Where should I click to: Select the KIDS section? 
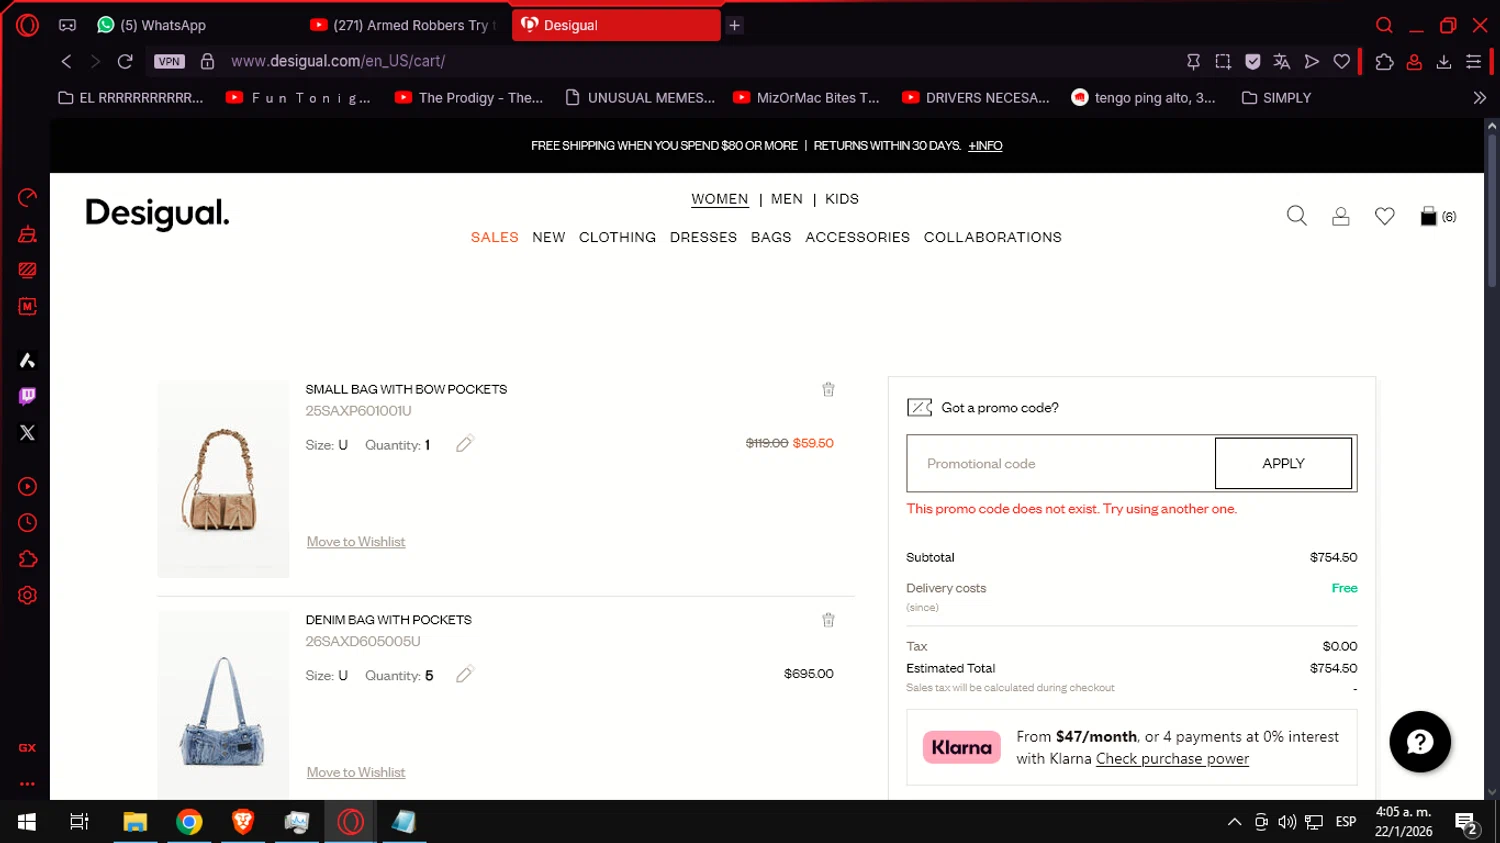coord(842,199)
